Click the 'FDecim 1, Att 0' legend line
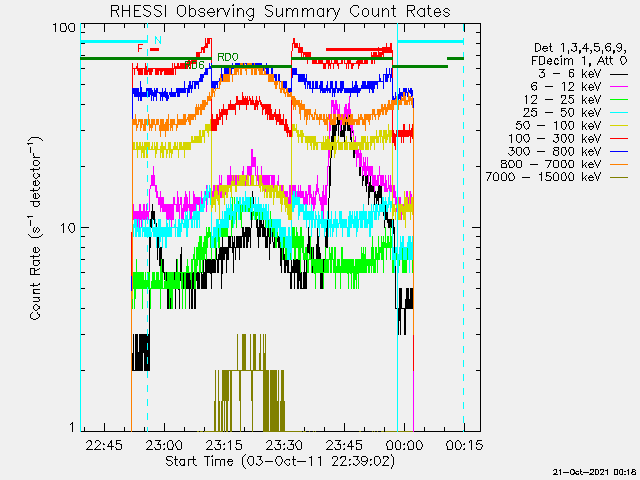Image resolution: width=640 pixels, height=480 pixels. coord(579,61)
